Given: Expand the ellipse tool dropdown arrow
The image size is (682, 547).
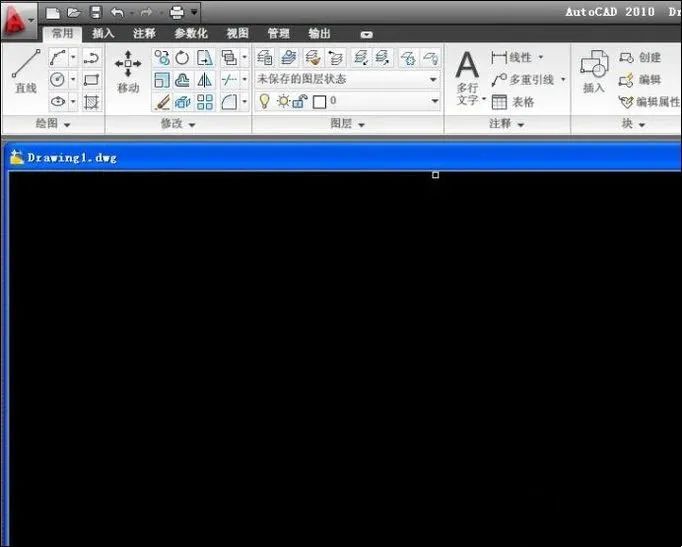Looking at the screenshot, I should point(73,102).
